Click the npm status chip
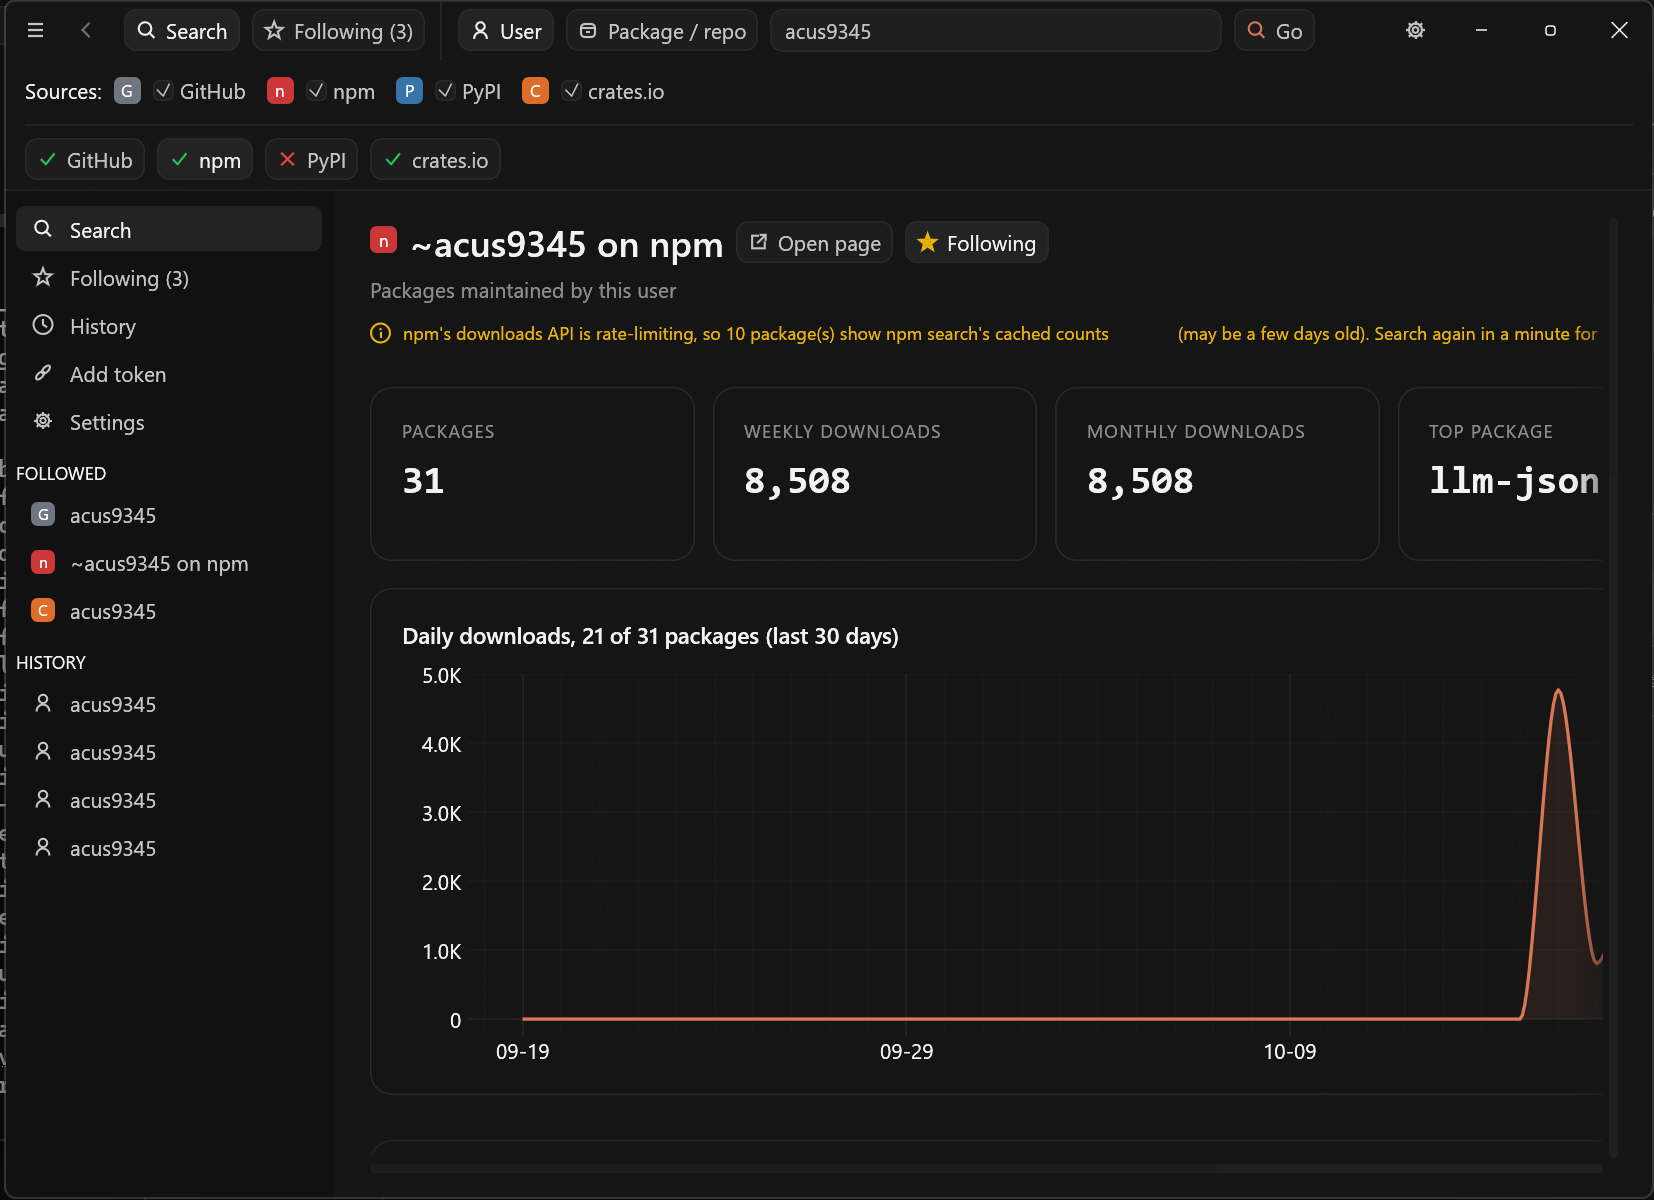The height and width of the screenshot is (1200, 1654). pos(205,160)
